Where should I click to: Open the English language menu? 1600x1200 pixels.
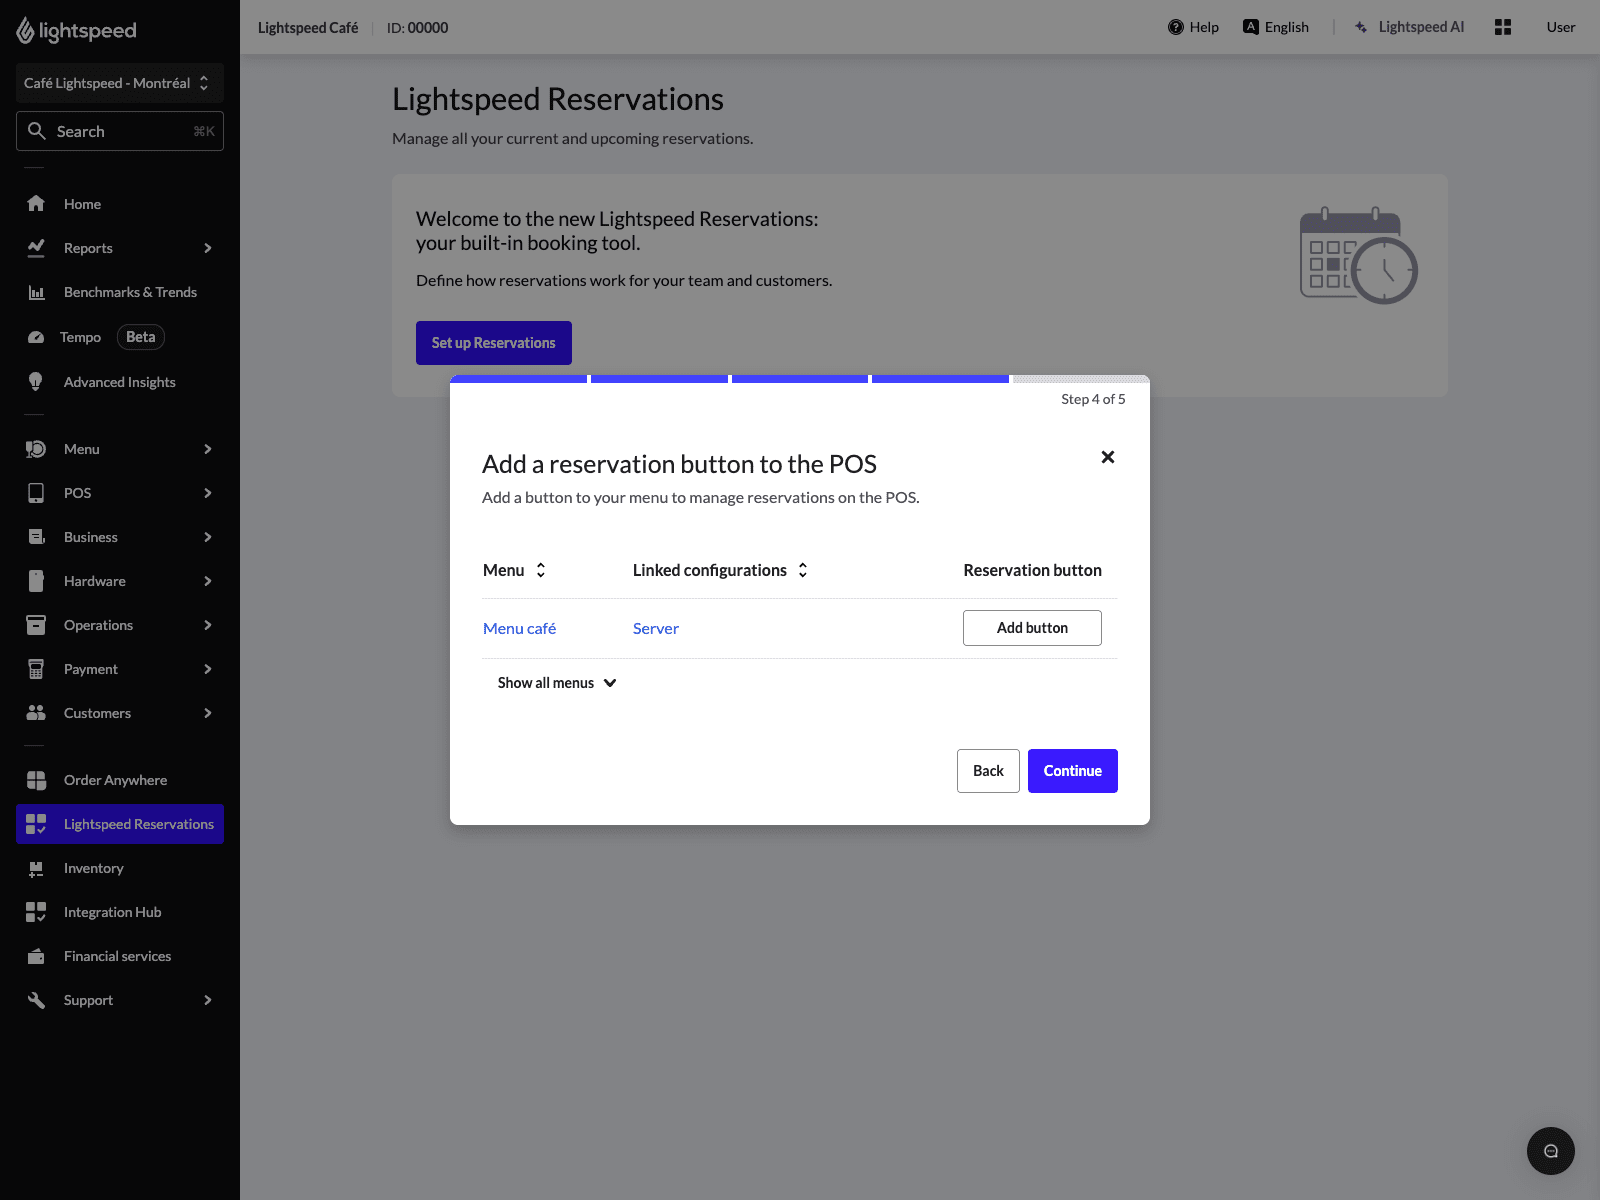(1276, 27)
